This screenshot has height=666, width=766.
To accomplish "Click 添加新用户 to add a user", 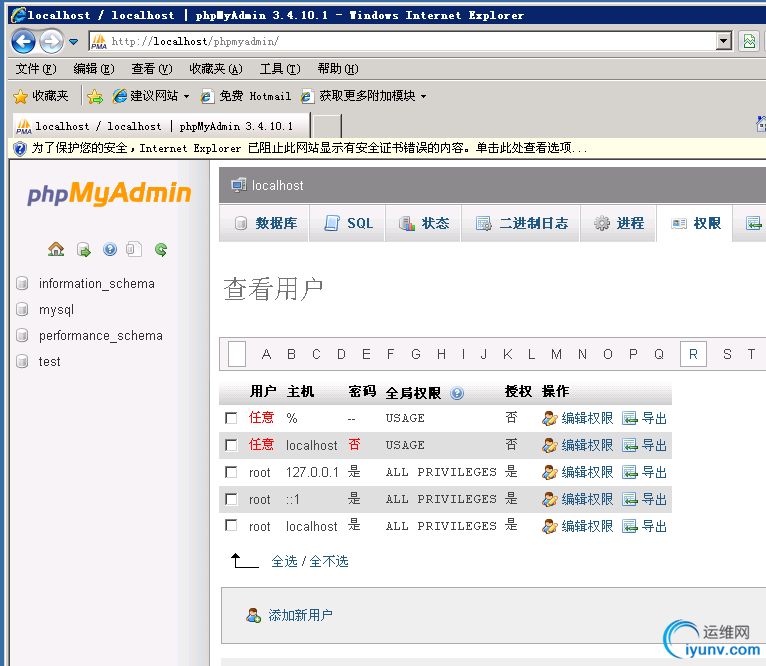I will tap(290, 615).
